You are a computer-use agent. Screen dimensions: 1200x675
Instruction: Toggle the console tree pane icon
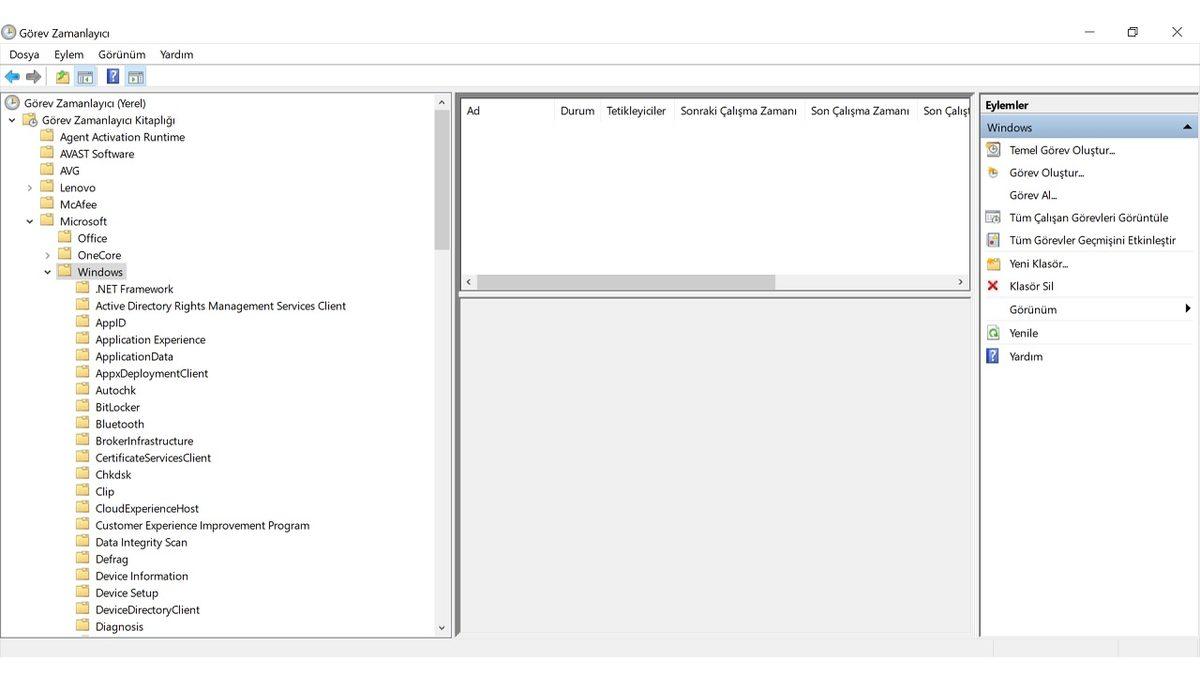(x=86, y=77)
